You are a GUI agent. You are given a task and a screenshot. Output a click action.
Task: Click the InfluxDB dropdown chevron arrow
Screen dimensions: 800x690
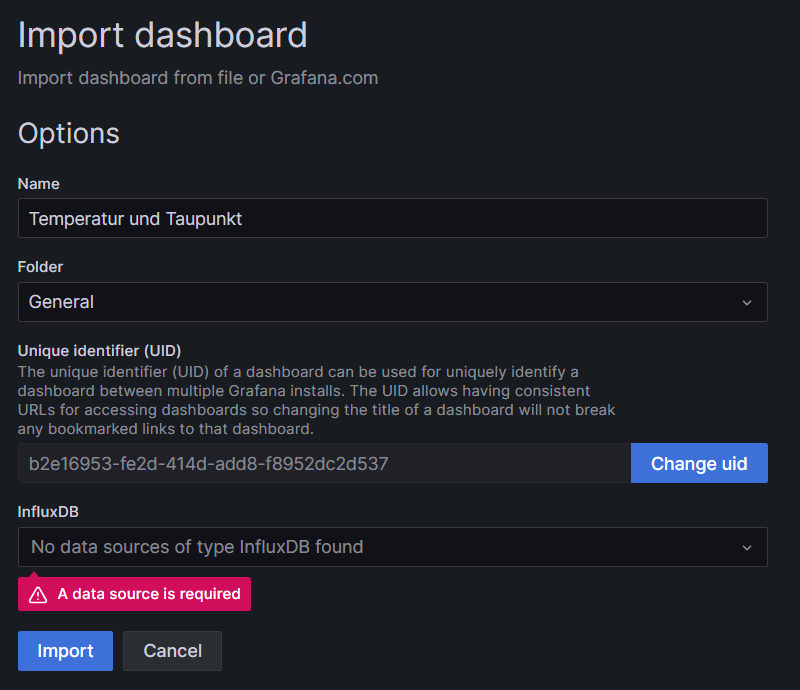point(747,548)
